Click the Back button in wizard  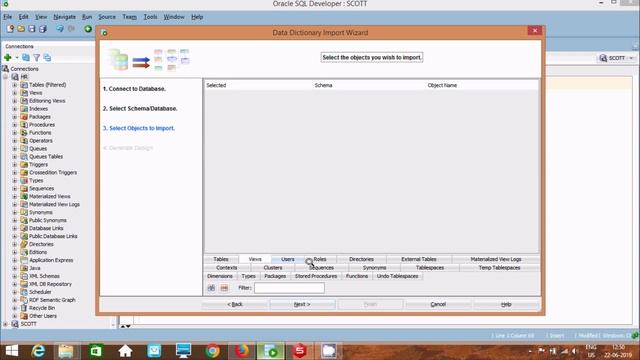(x=235, y=304)
